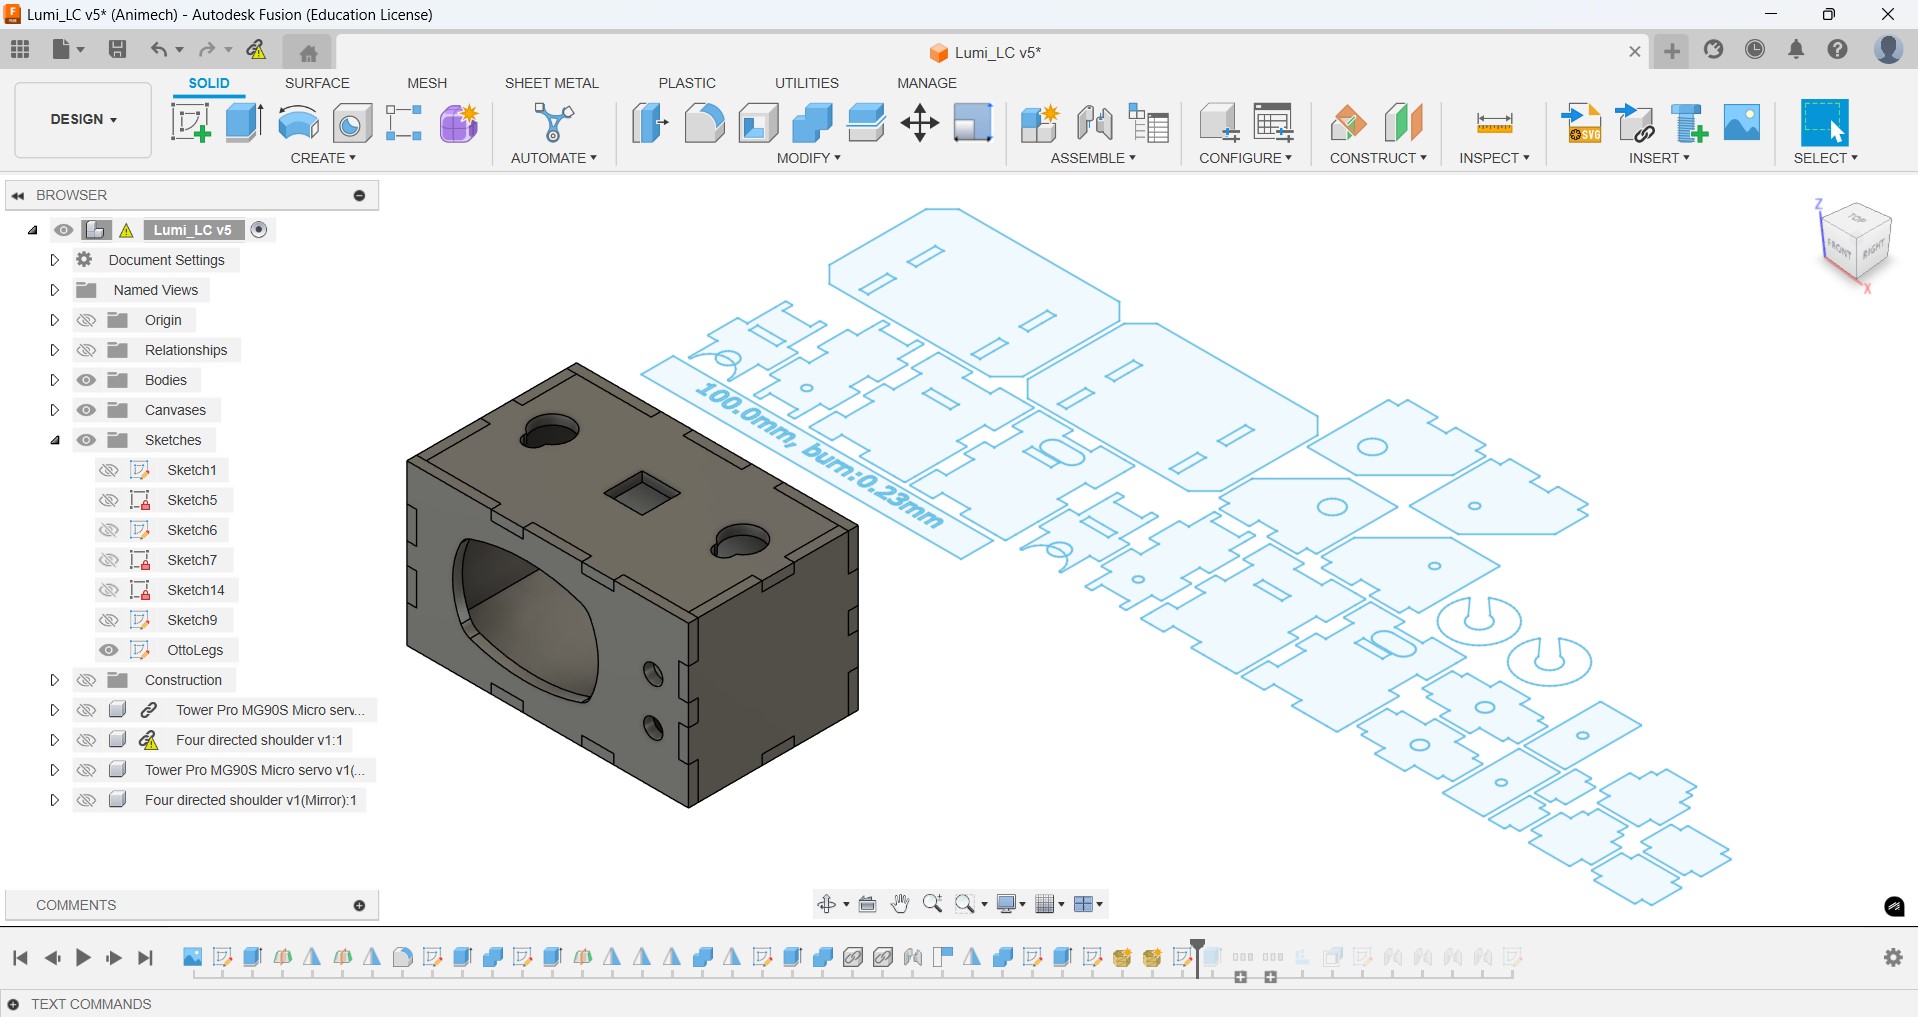Viewport: 1918px width, 1017px height.
Task: Show the Sketch5 sketch via eye icon
Action: pyautogui.click(x=109, y=500)
